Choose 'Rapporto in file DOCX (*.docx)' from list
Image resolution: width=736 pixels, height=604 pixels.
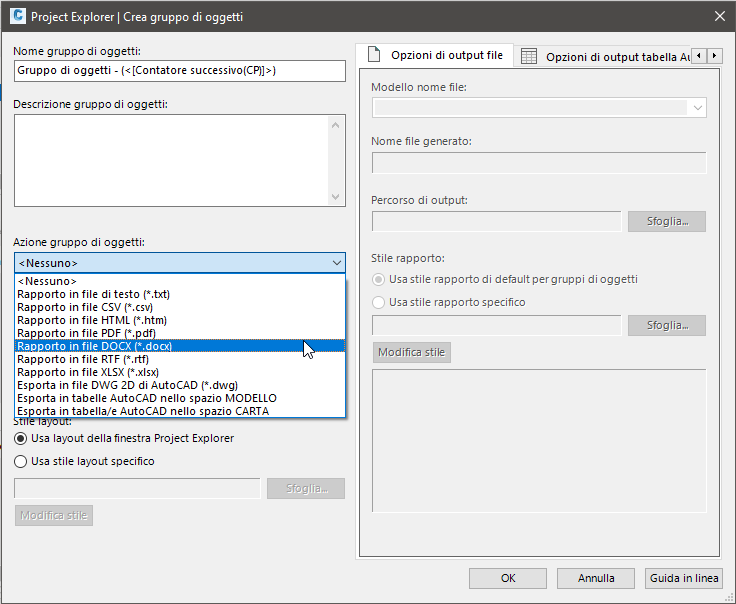(x=95, y=346)
